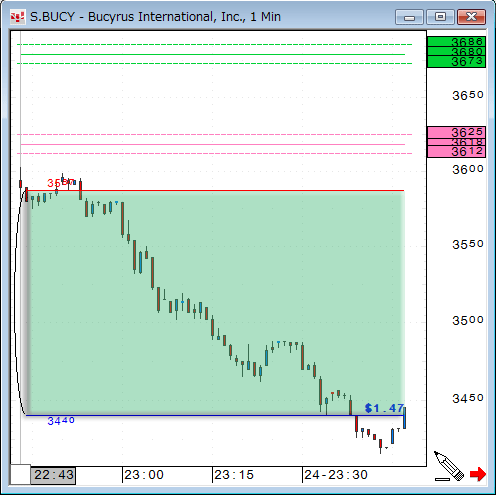Close the S.BUCY chart window
The image size is (496, 495).
tap(471, 17)
